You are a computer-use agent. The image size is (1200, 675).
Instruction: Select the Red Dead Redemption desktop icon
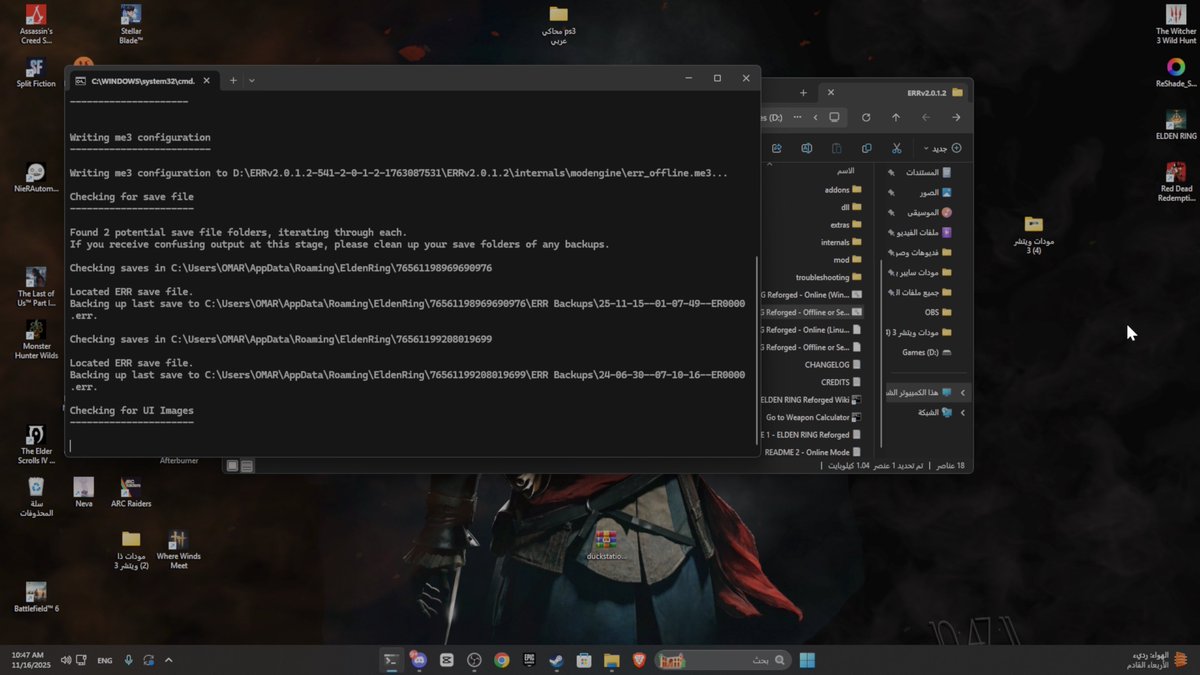pos(1176,183)
